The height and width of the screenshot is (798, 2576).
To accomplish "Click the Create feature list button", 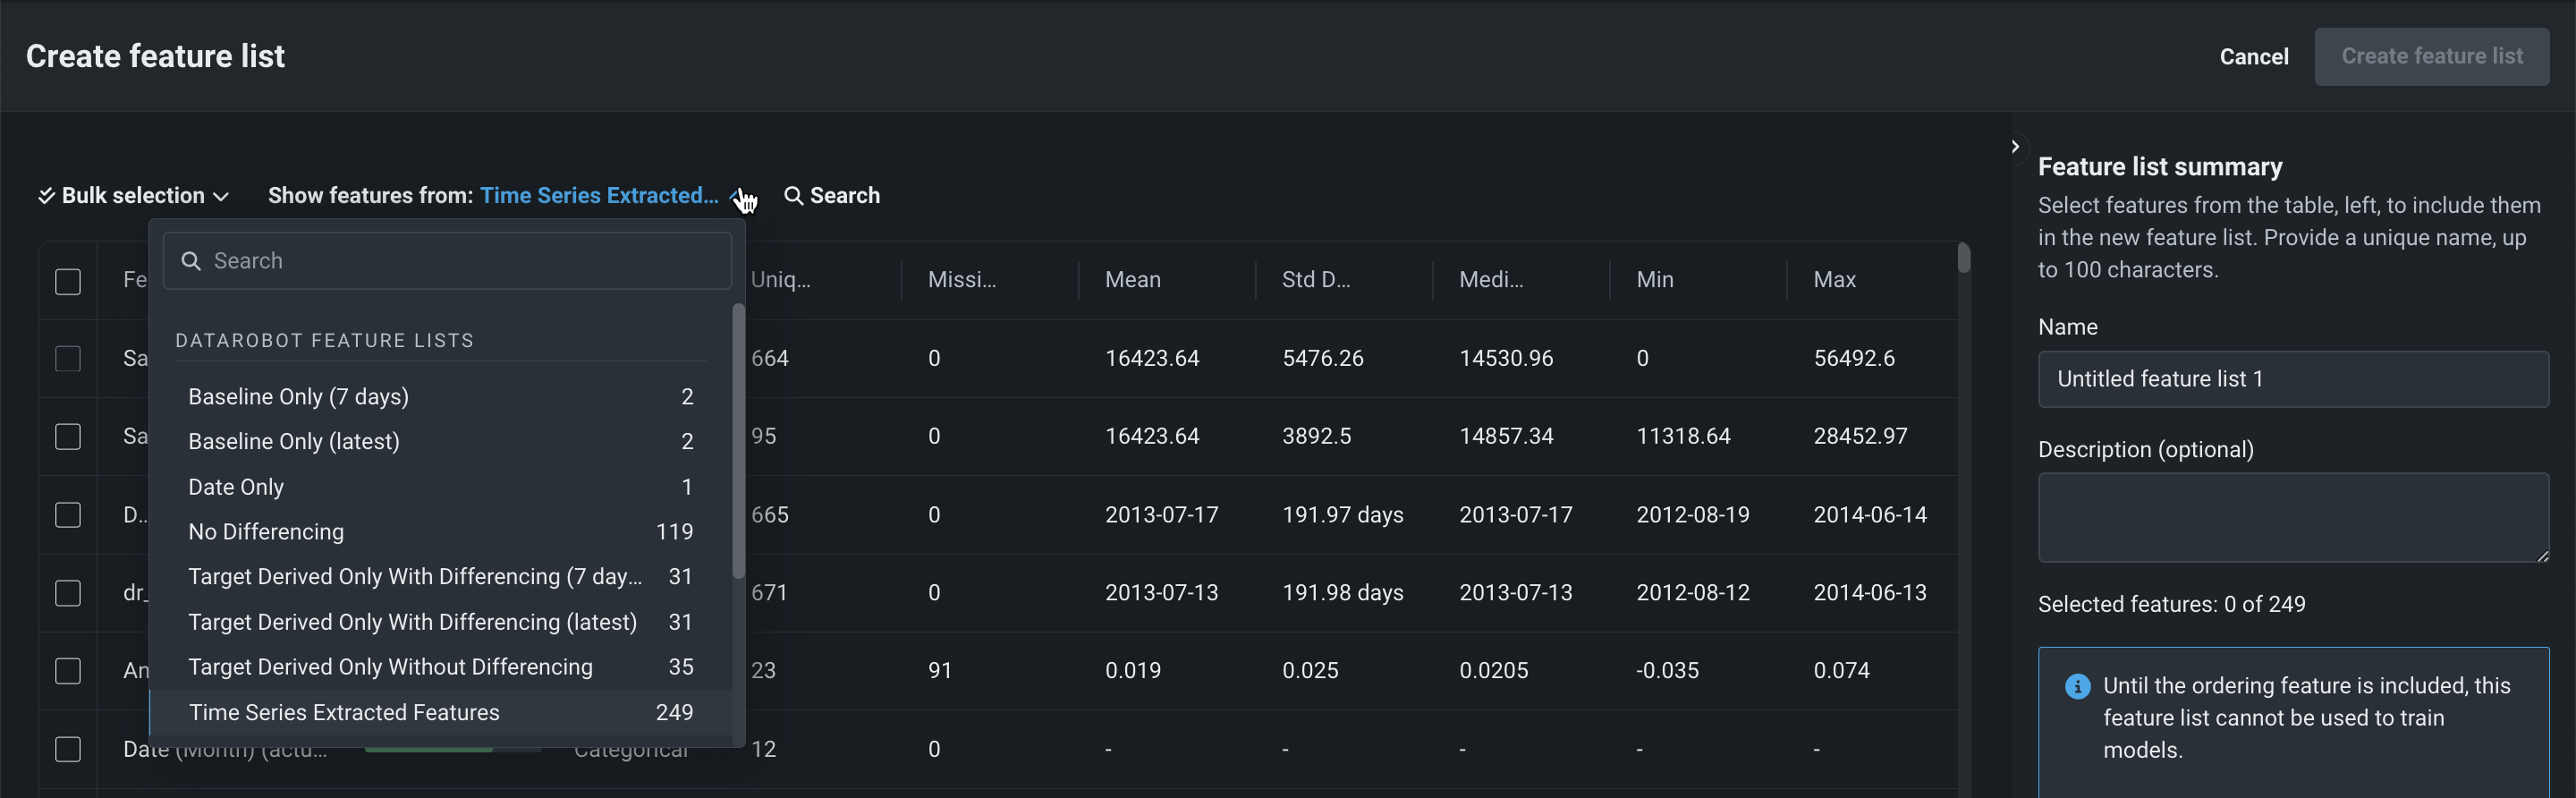I will point(2431,57).
